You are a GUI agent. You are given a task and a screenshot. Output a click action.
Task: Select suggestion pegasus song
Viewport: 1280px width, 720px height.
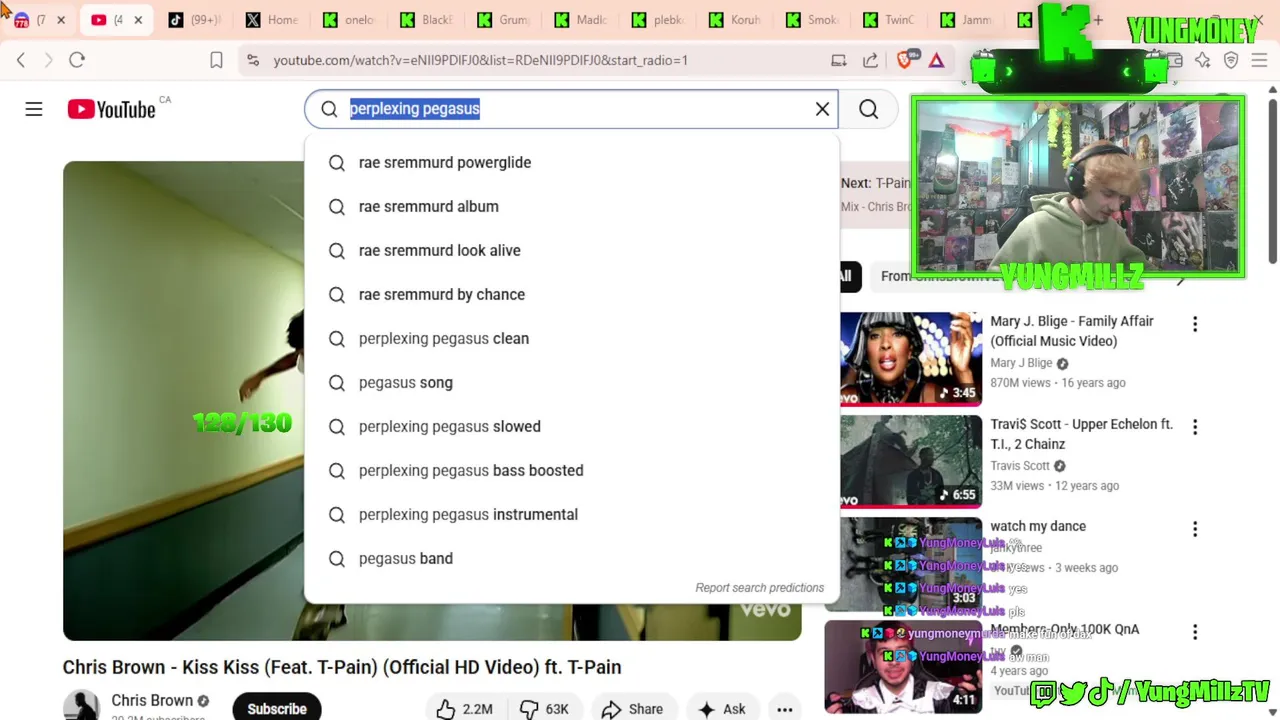[572, 382]
